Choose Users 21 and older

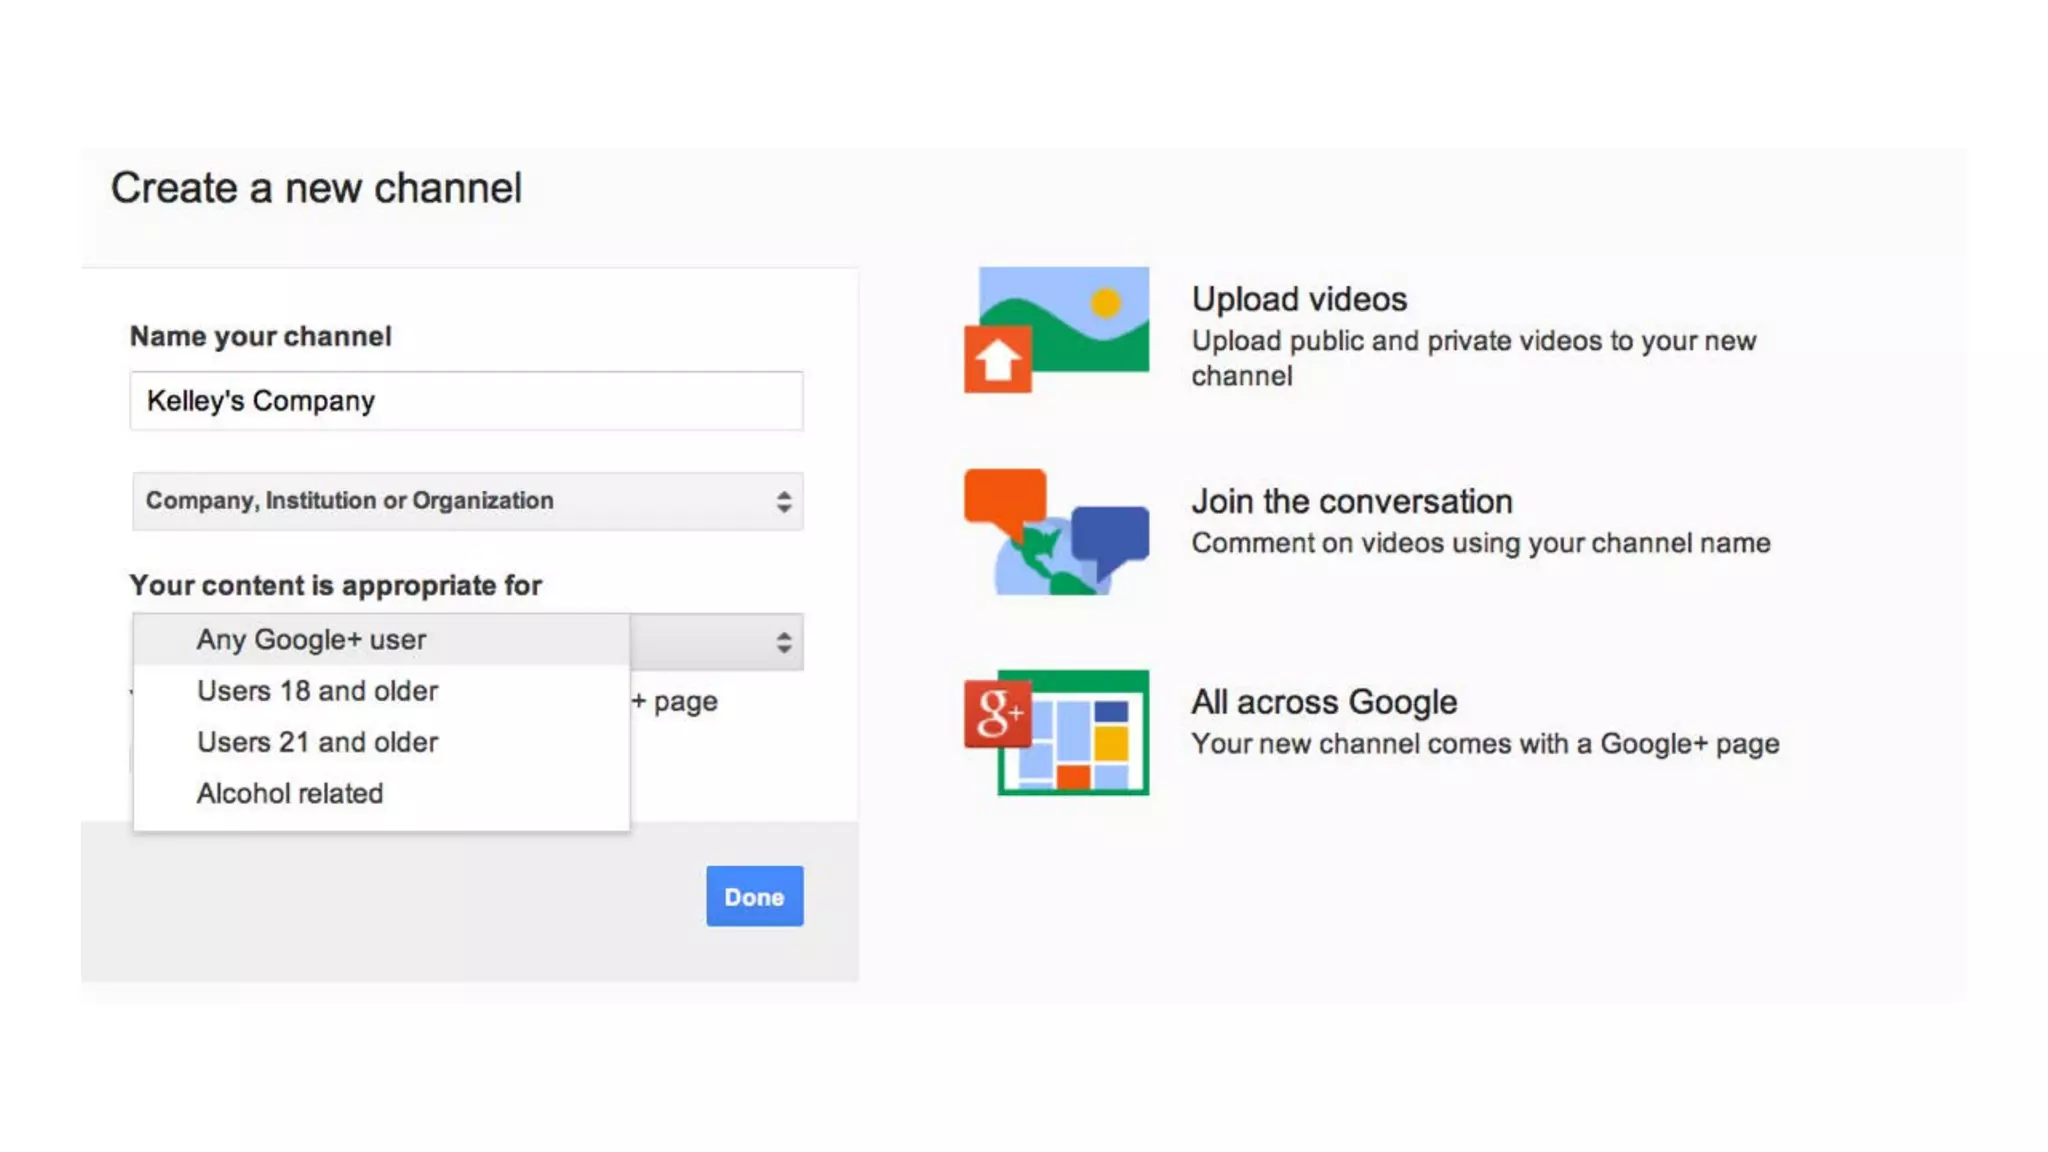click(317, 742)
